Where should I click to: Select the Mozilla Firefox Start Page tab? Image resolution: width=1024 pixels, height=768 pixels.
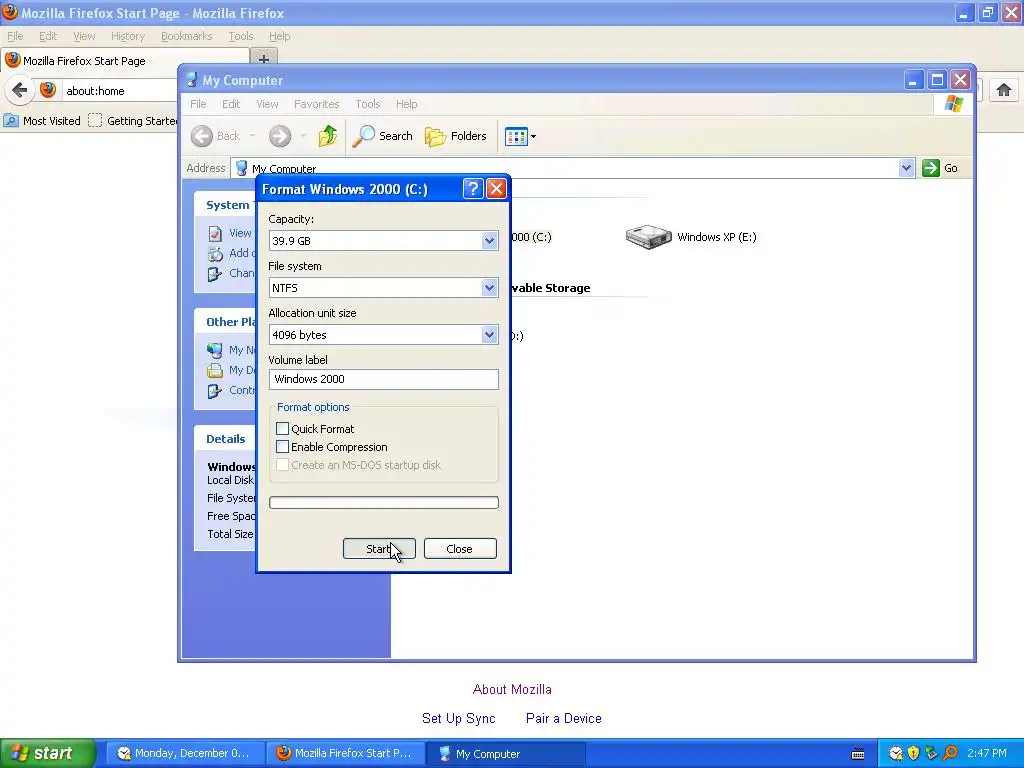(x=125, y=61)
